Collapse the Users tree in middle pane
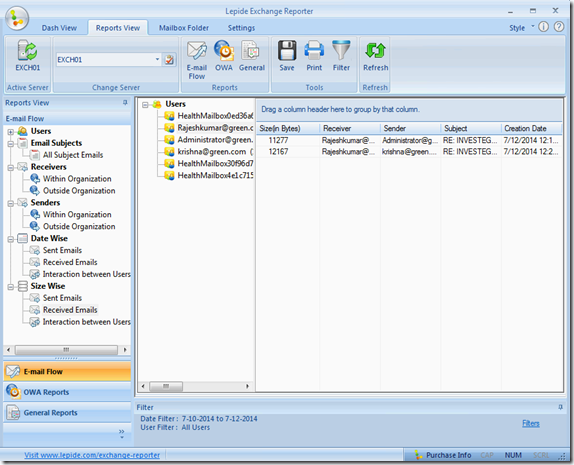Image resolution: width=574 pixels, height=465 pixels. (x=145, y=105)
